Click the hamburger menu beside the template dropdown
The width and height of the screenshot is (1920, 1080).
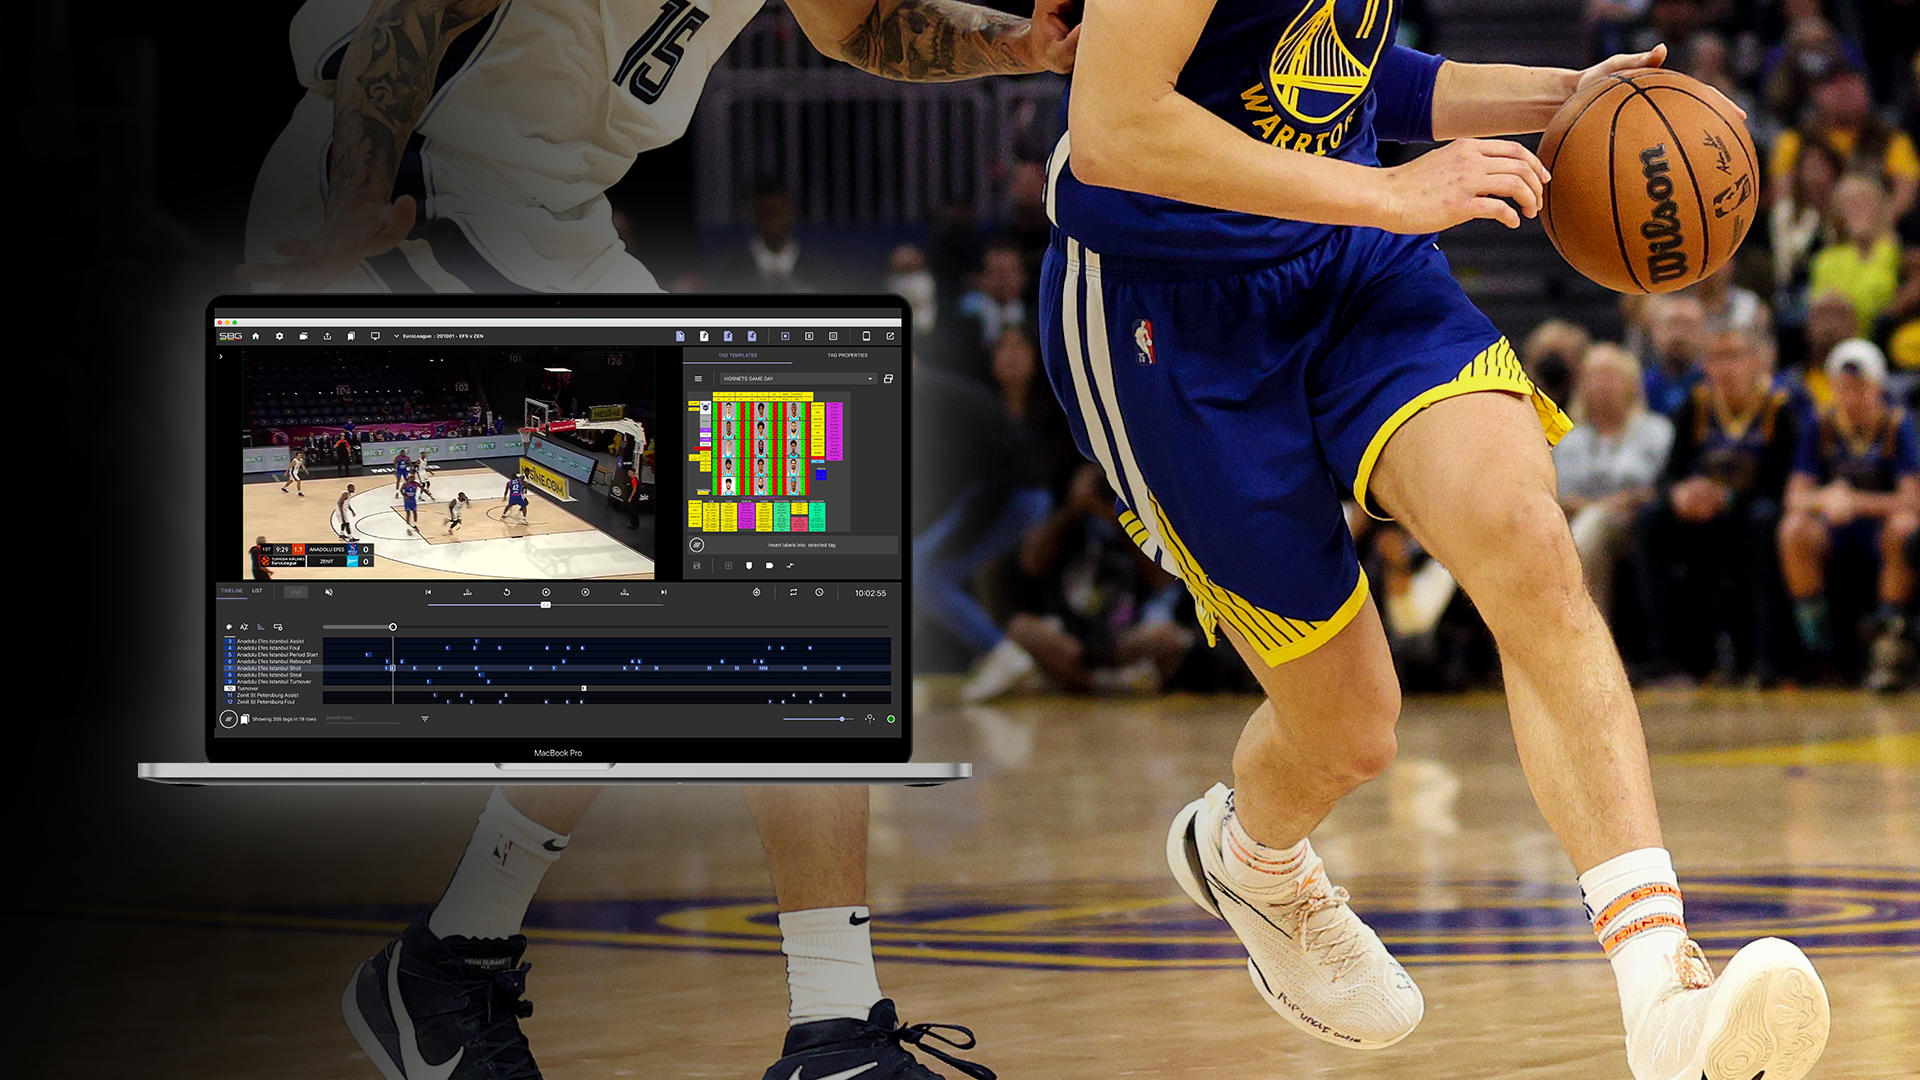pos(698,379)
